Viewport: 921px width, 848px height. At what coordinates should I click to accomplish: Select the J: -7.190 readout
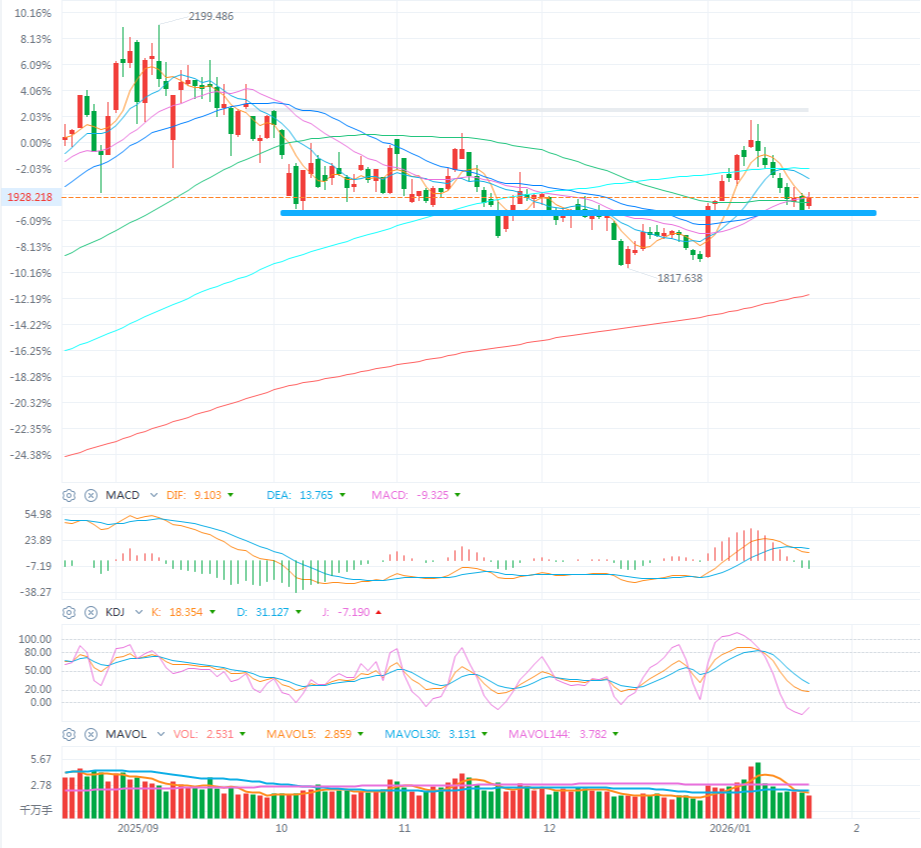point(346,612)
